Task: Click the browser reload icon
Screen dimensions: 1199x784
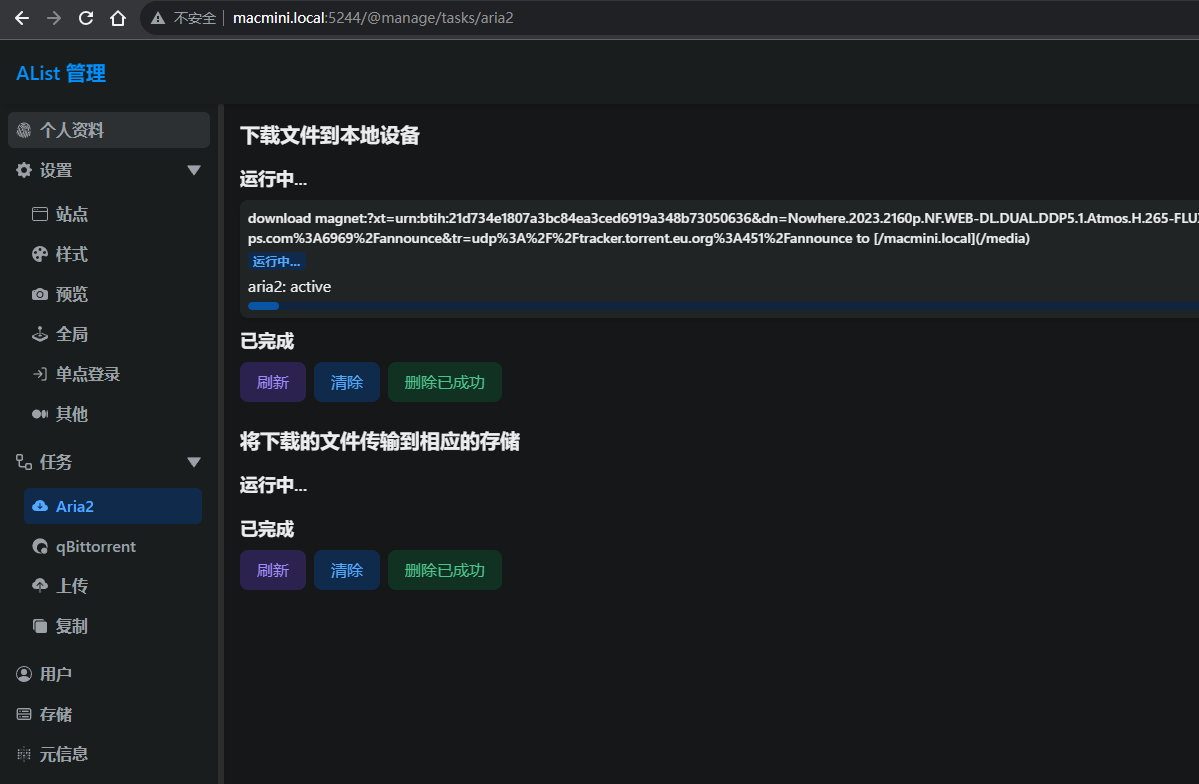Action: tap(86, 18)
